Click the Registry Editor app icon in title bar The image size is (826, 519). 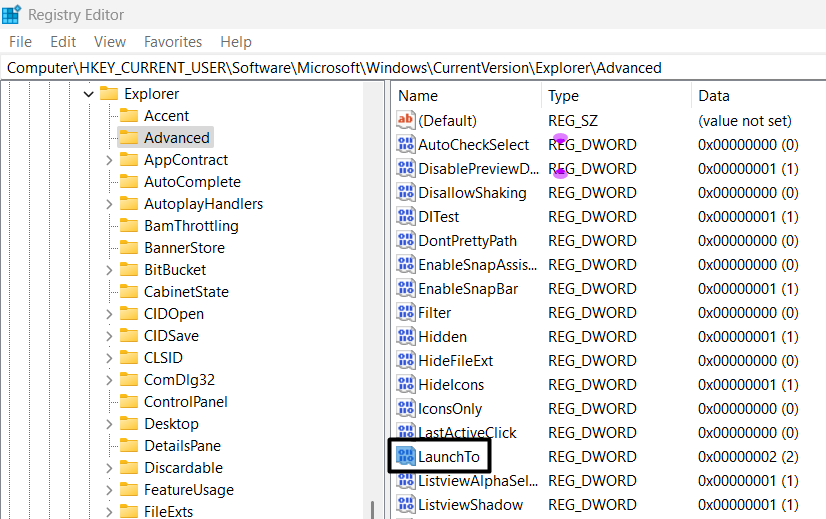point(13,15)
